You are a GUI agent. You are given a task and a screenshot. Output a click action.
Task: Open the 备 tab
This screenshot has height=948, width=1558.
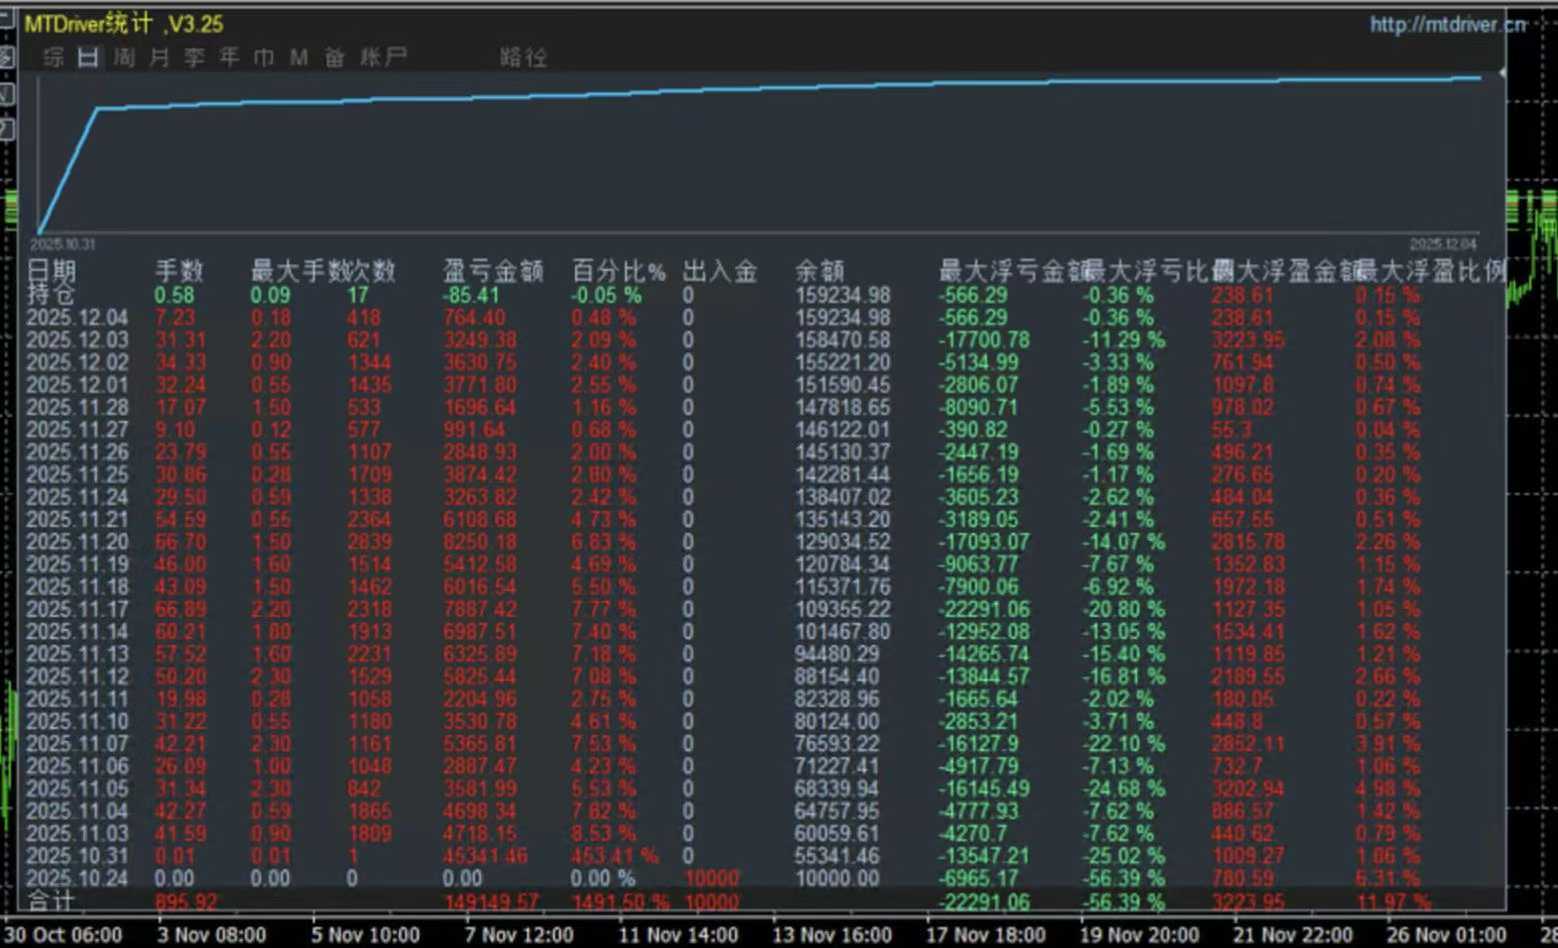coord(334,57)
